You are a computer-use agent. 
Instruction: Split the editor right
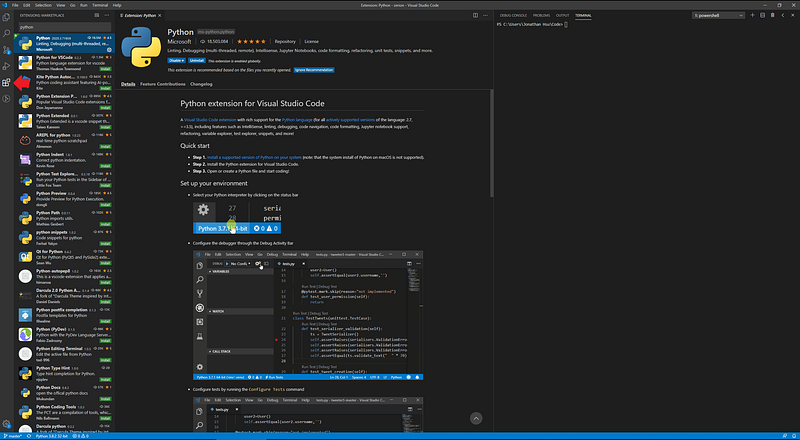point(476,15)
